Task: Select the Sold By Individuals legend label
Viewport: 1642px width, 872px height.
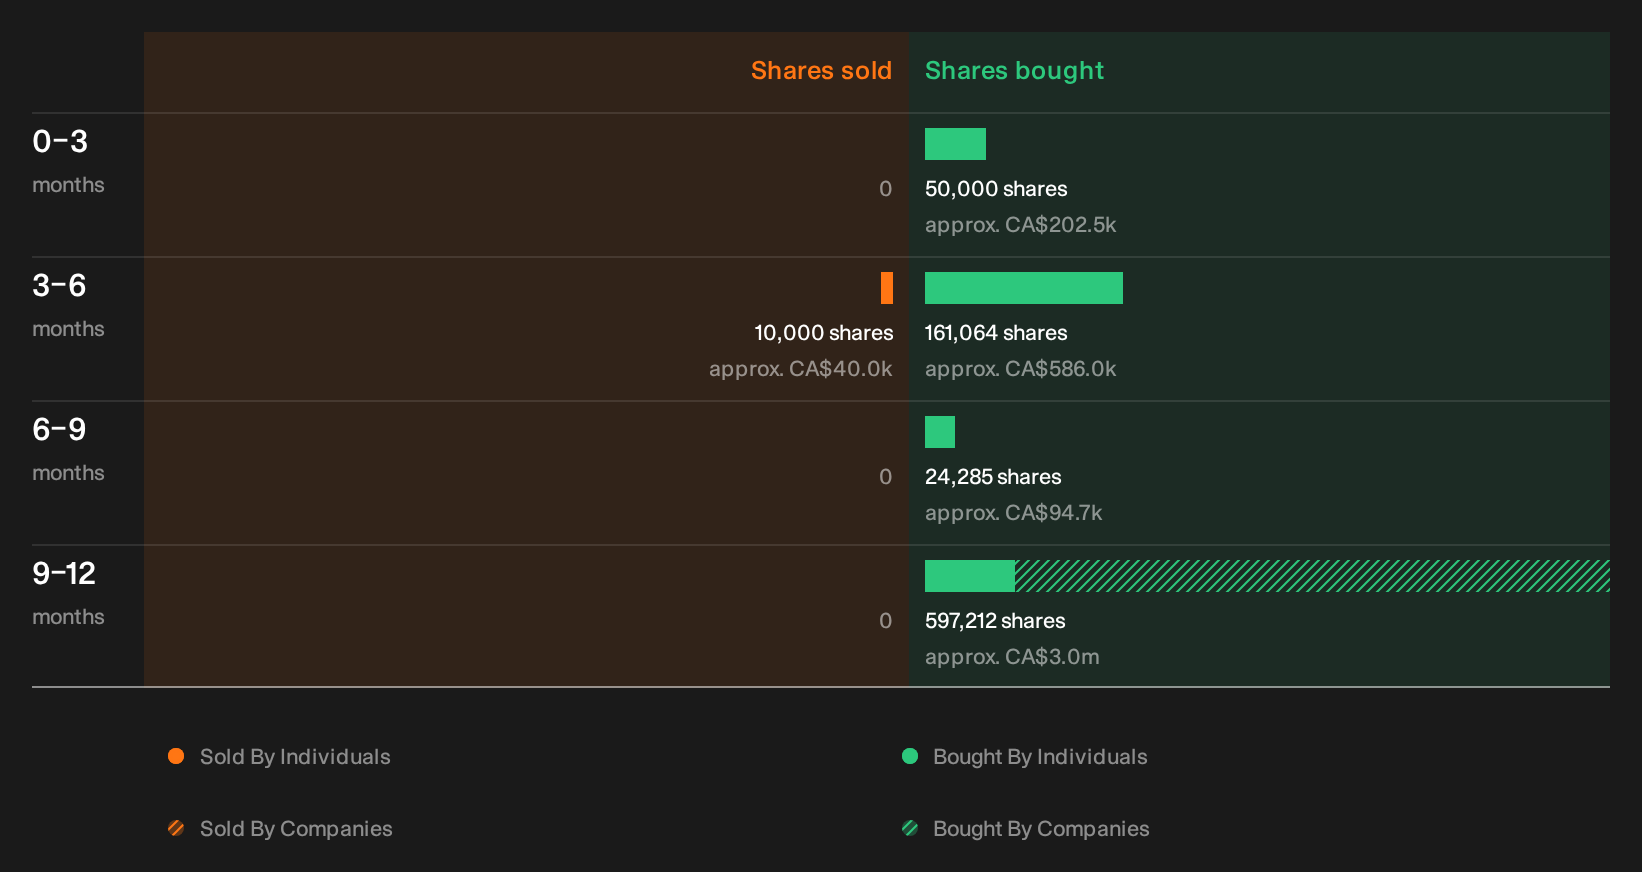Action: pos(295,757)
